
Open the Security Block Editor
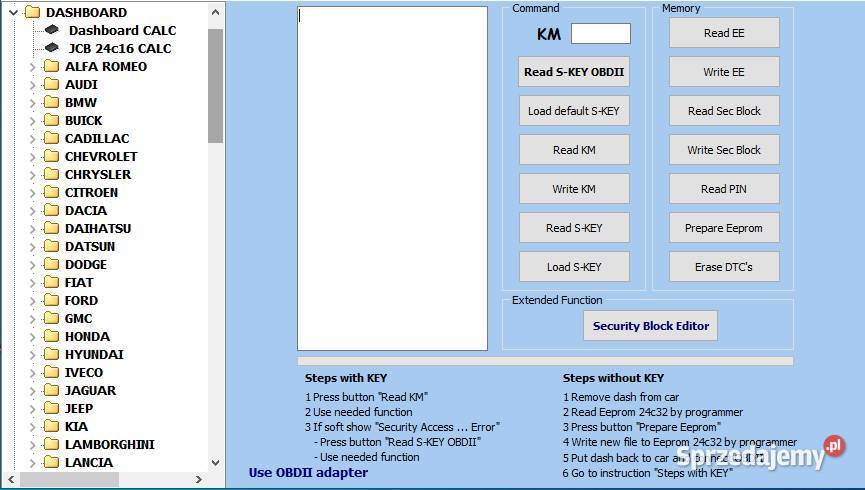pos(650,326)
